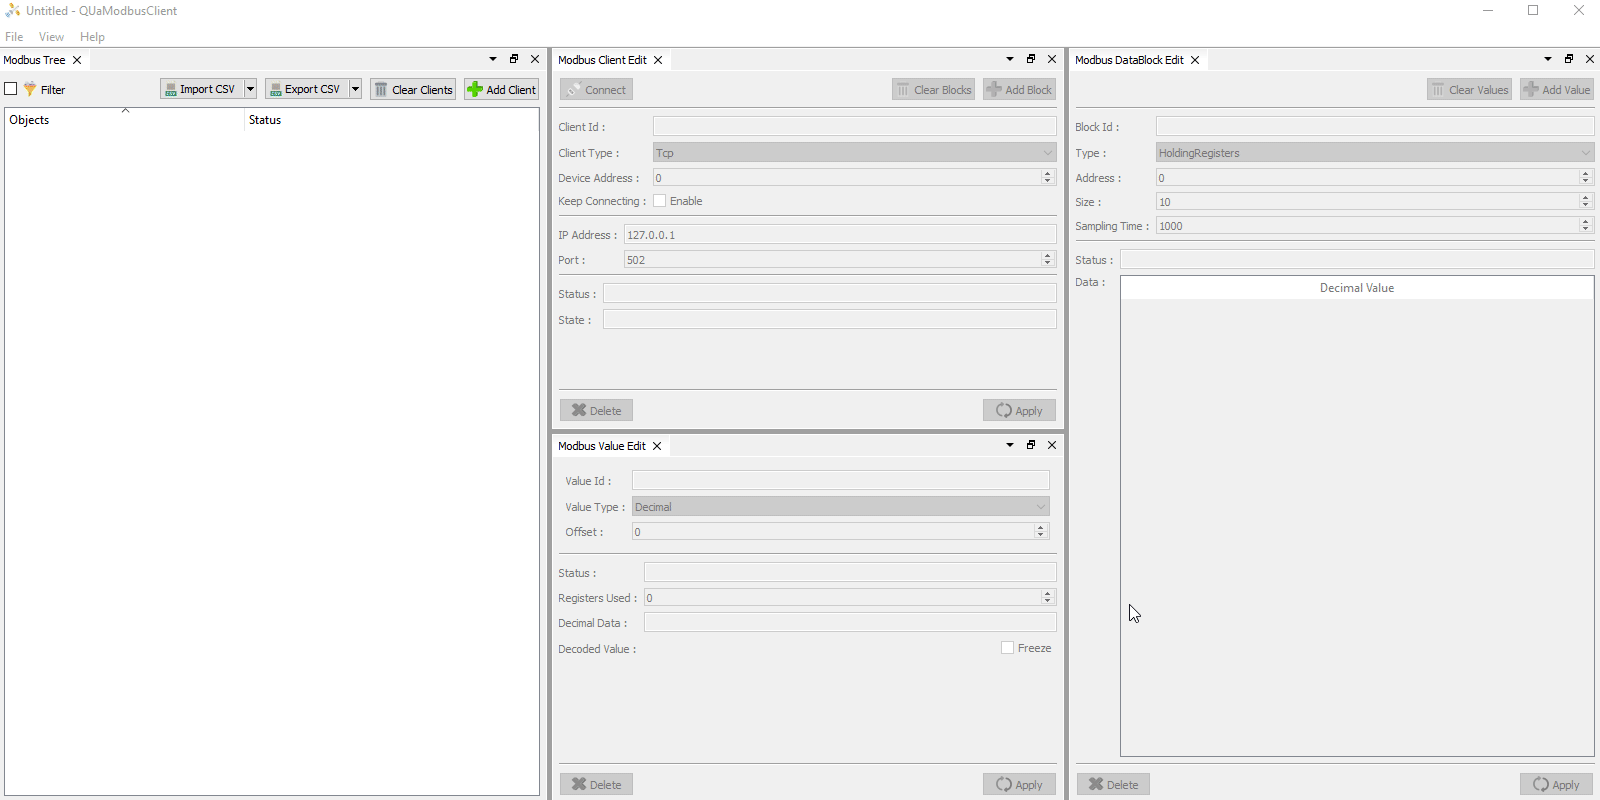Open the View menu
This screenshot has width=1600, height=800.
coord(51,37)
